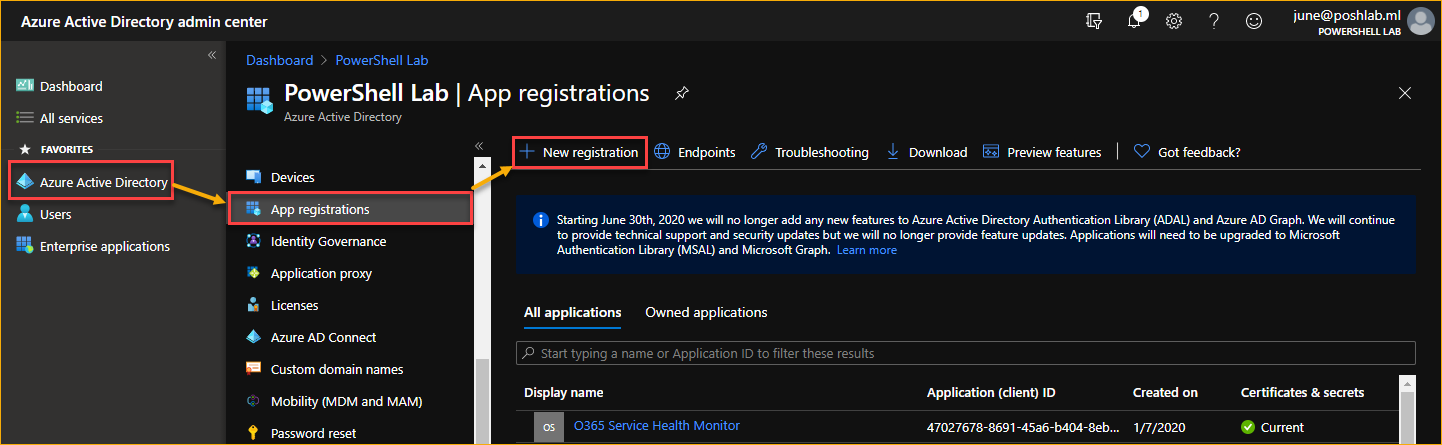Click the Dashboard breadcrumb link
Image resolution: width=1442 pixels, height=445 pixels.
(x=280, y=60)
